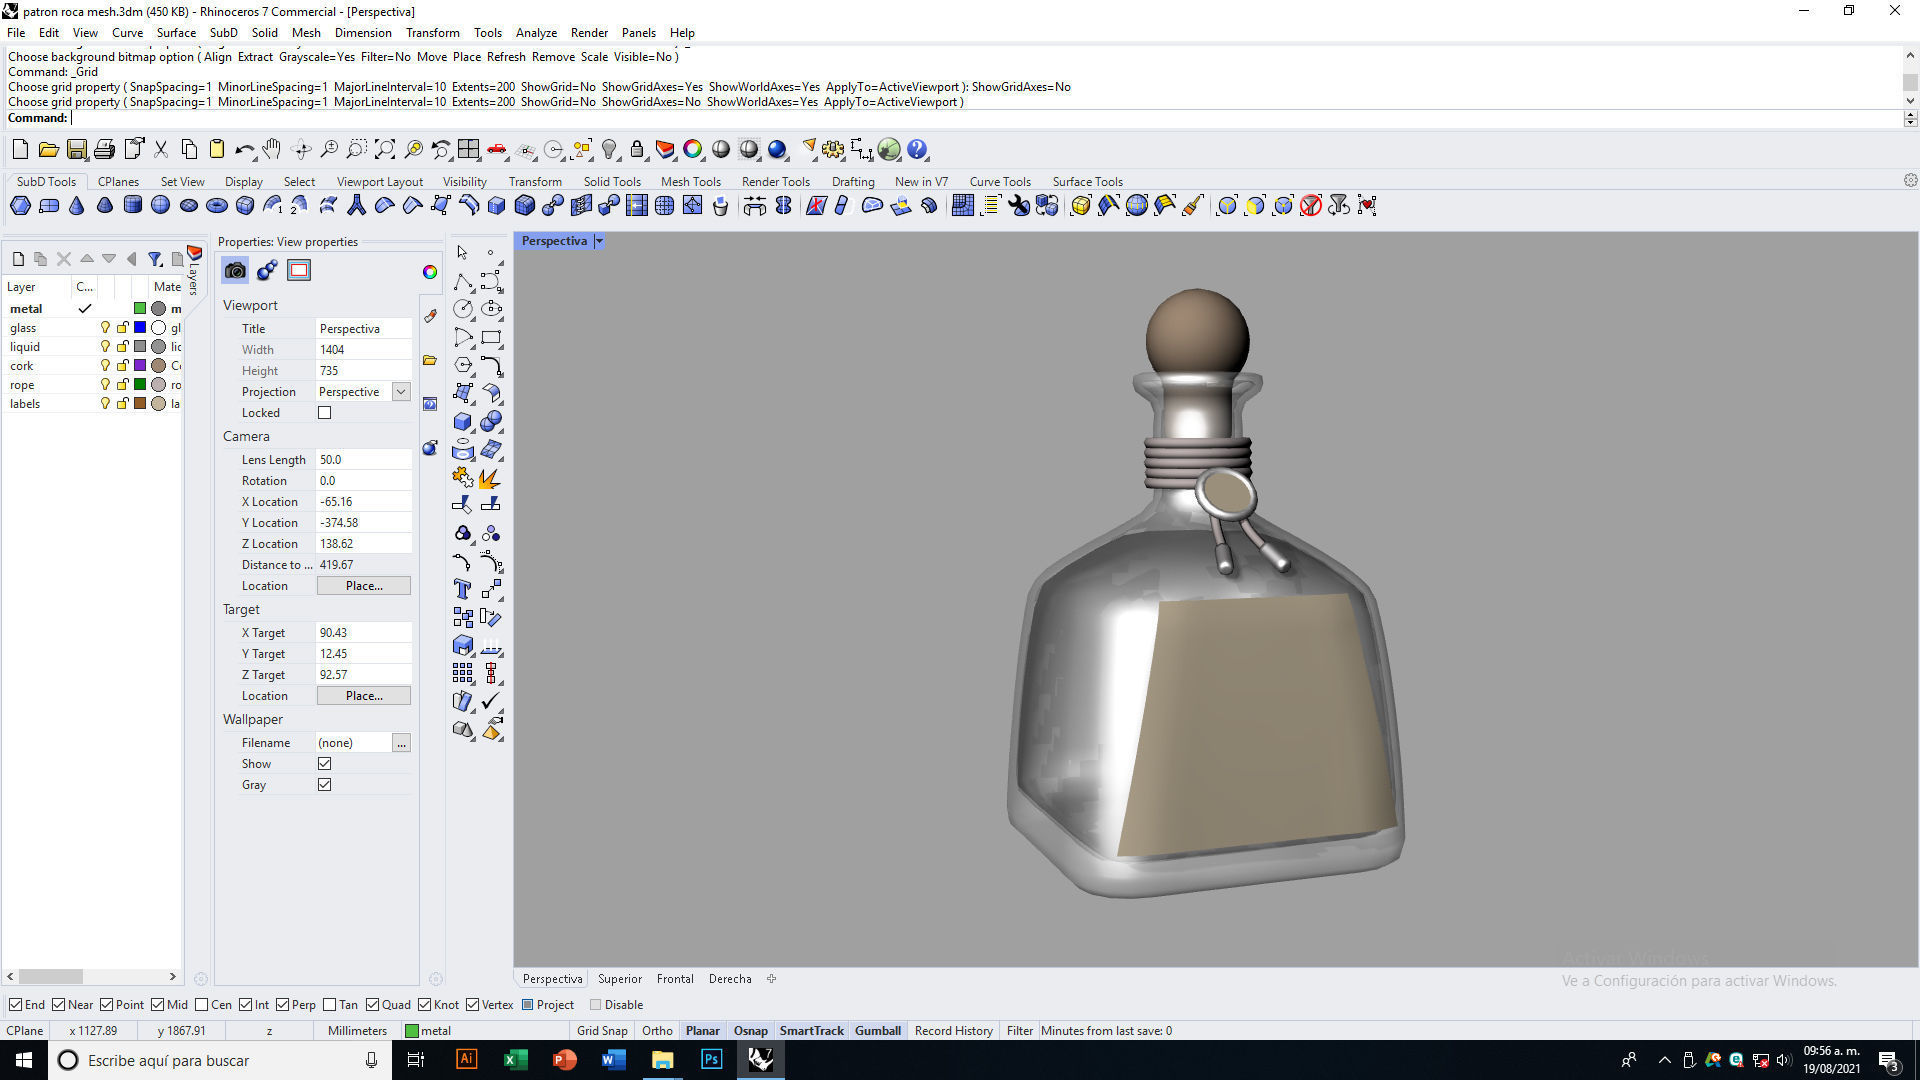Click the New layer icon in Layers panel
This screenshot has width=1920, height=1080.
18,259
